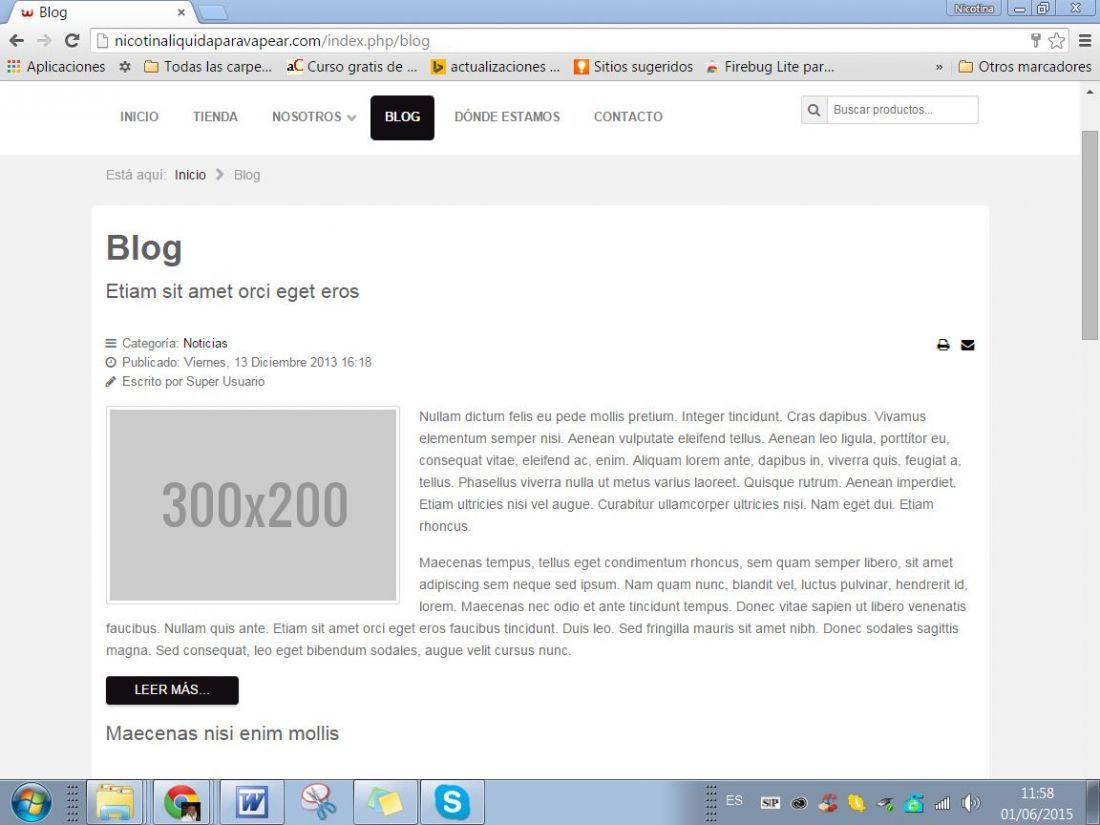Open Microsoft Word from the taskbar
Screen dimensions: 1100x825
click(252, 802)
